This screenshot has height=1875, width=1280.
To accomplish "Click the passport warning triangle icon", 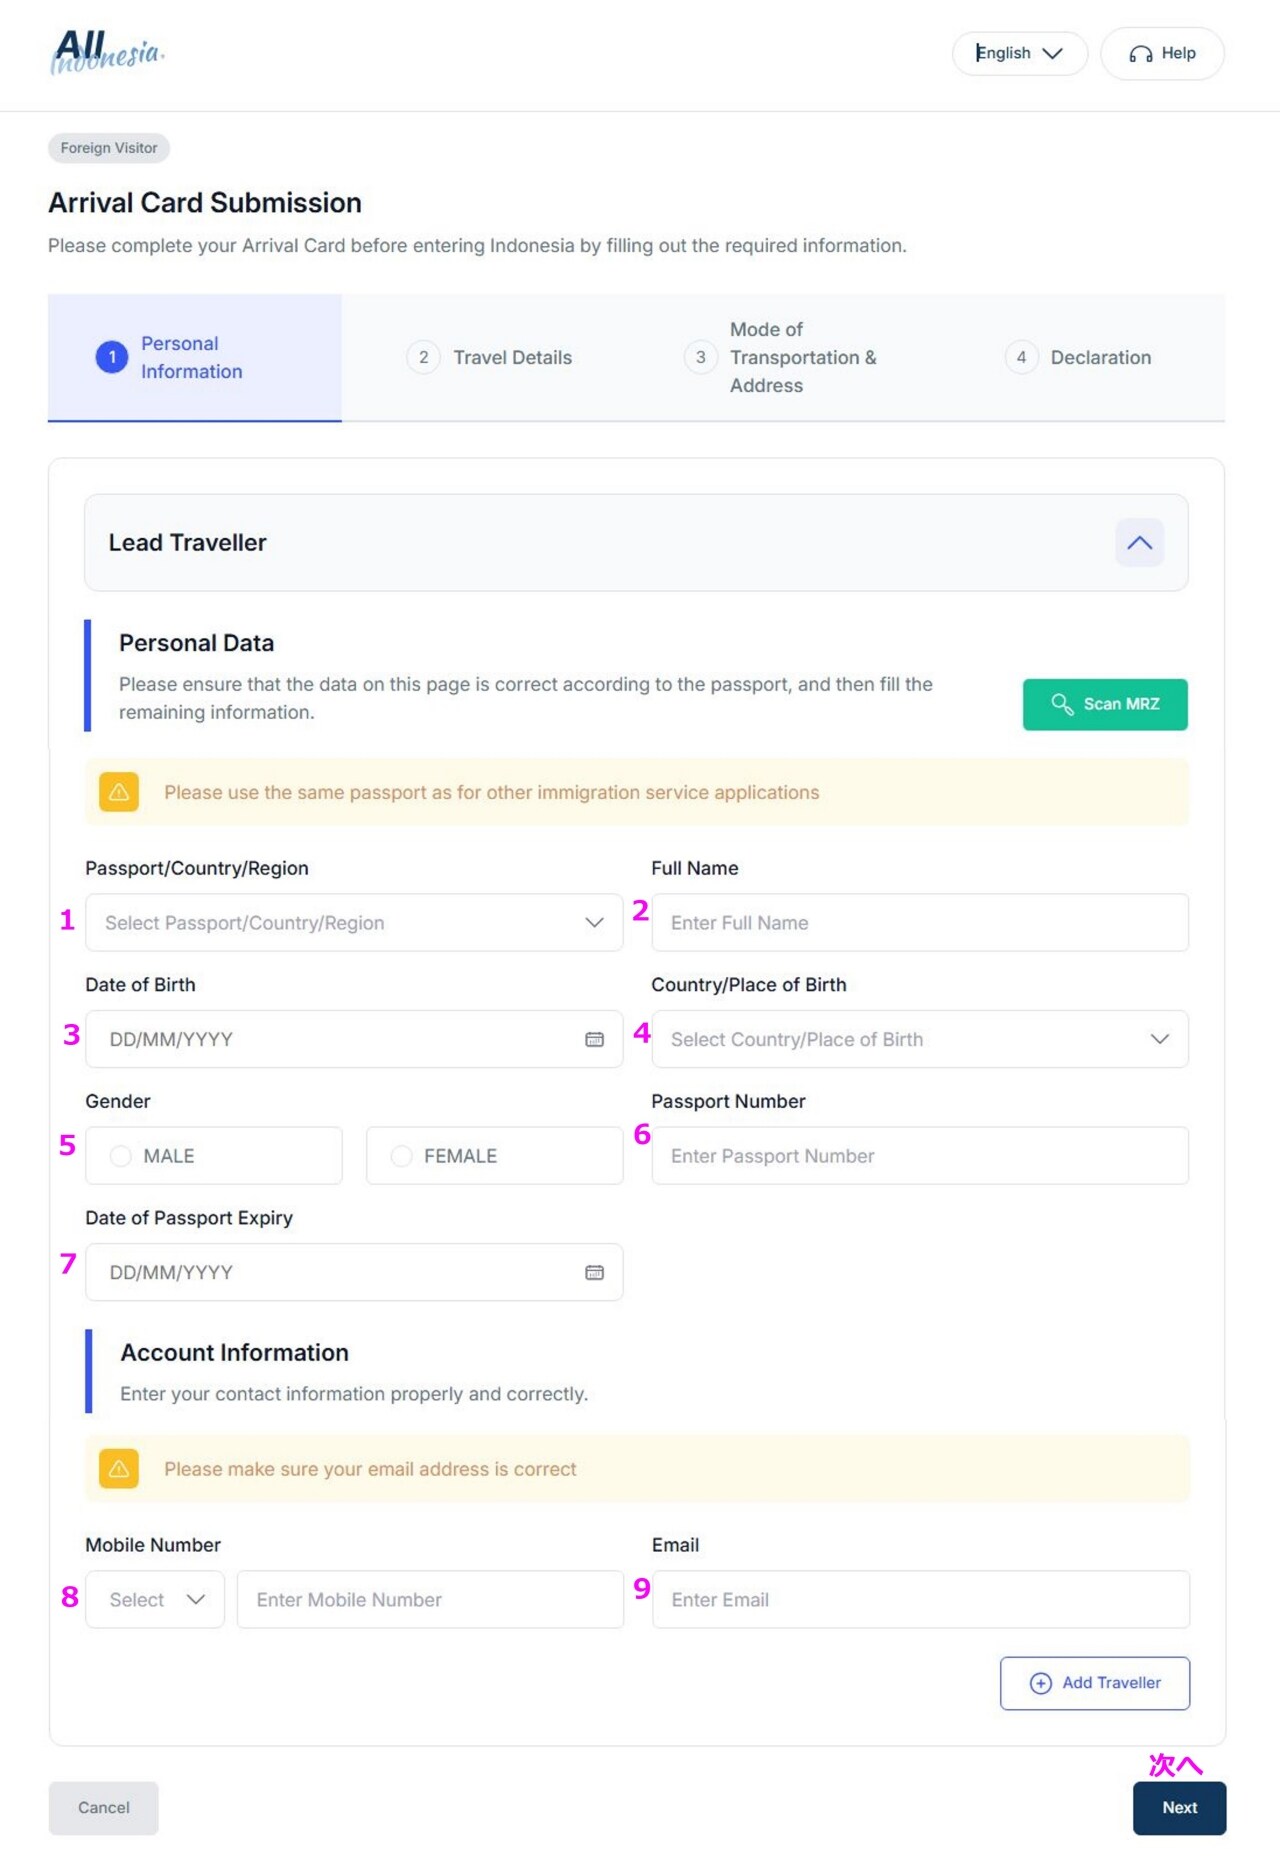I will (x=119, y=792).
